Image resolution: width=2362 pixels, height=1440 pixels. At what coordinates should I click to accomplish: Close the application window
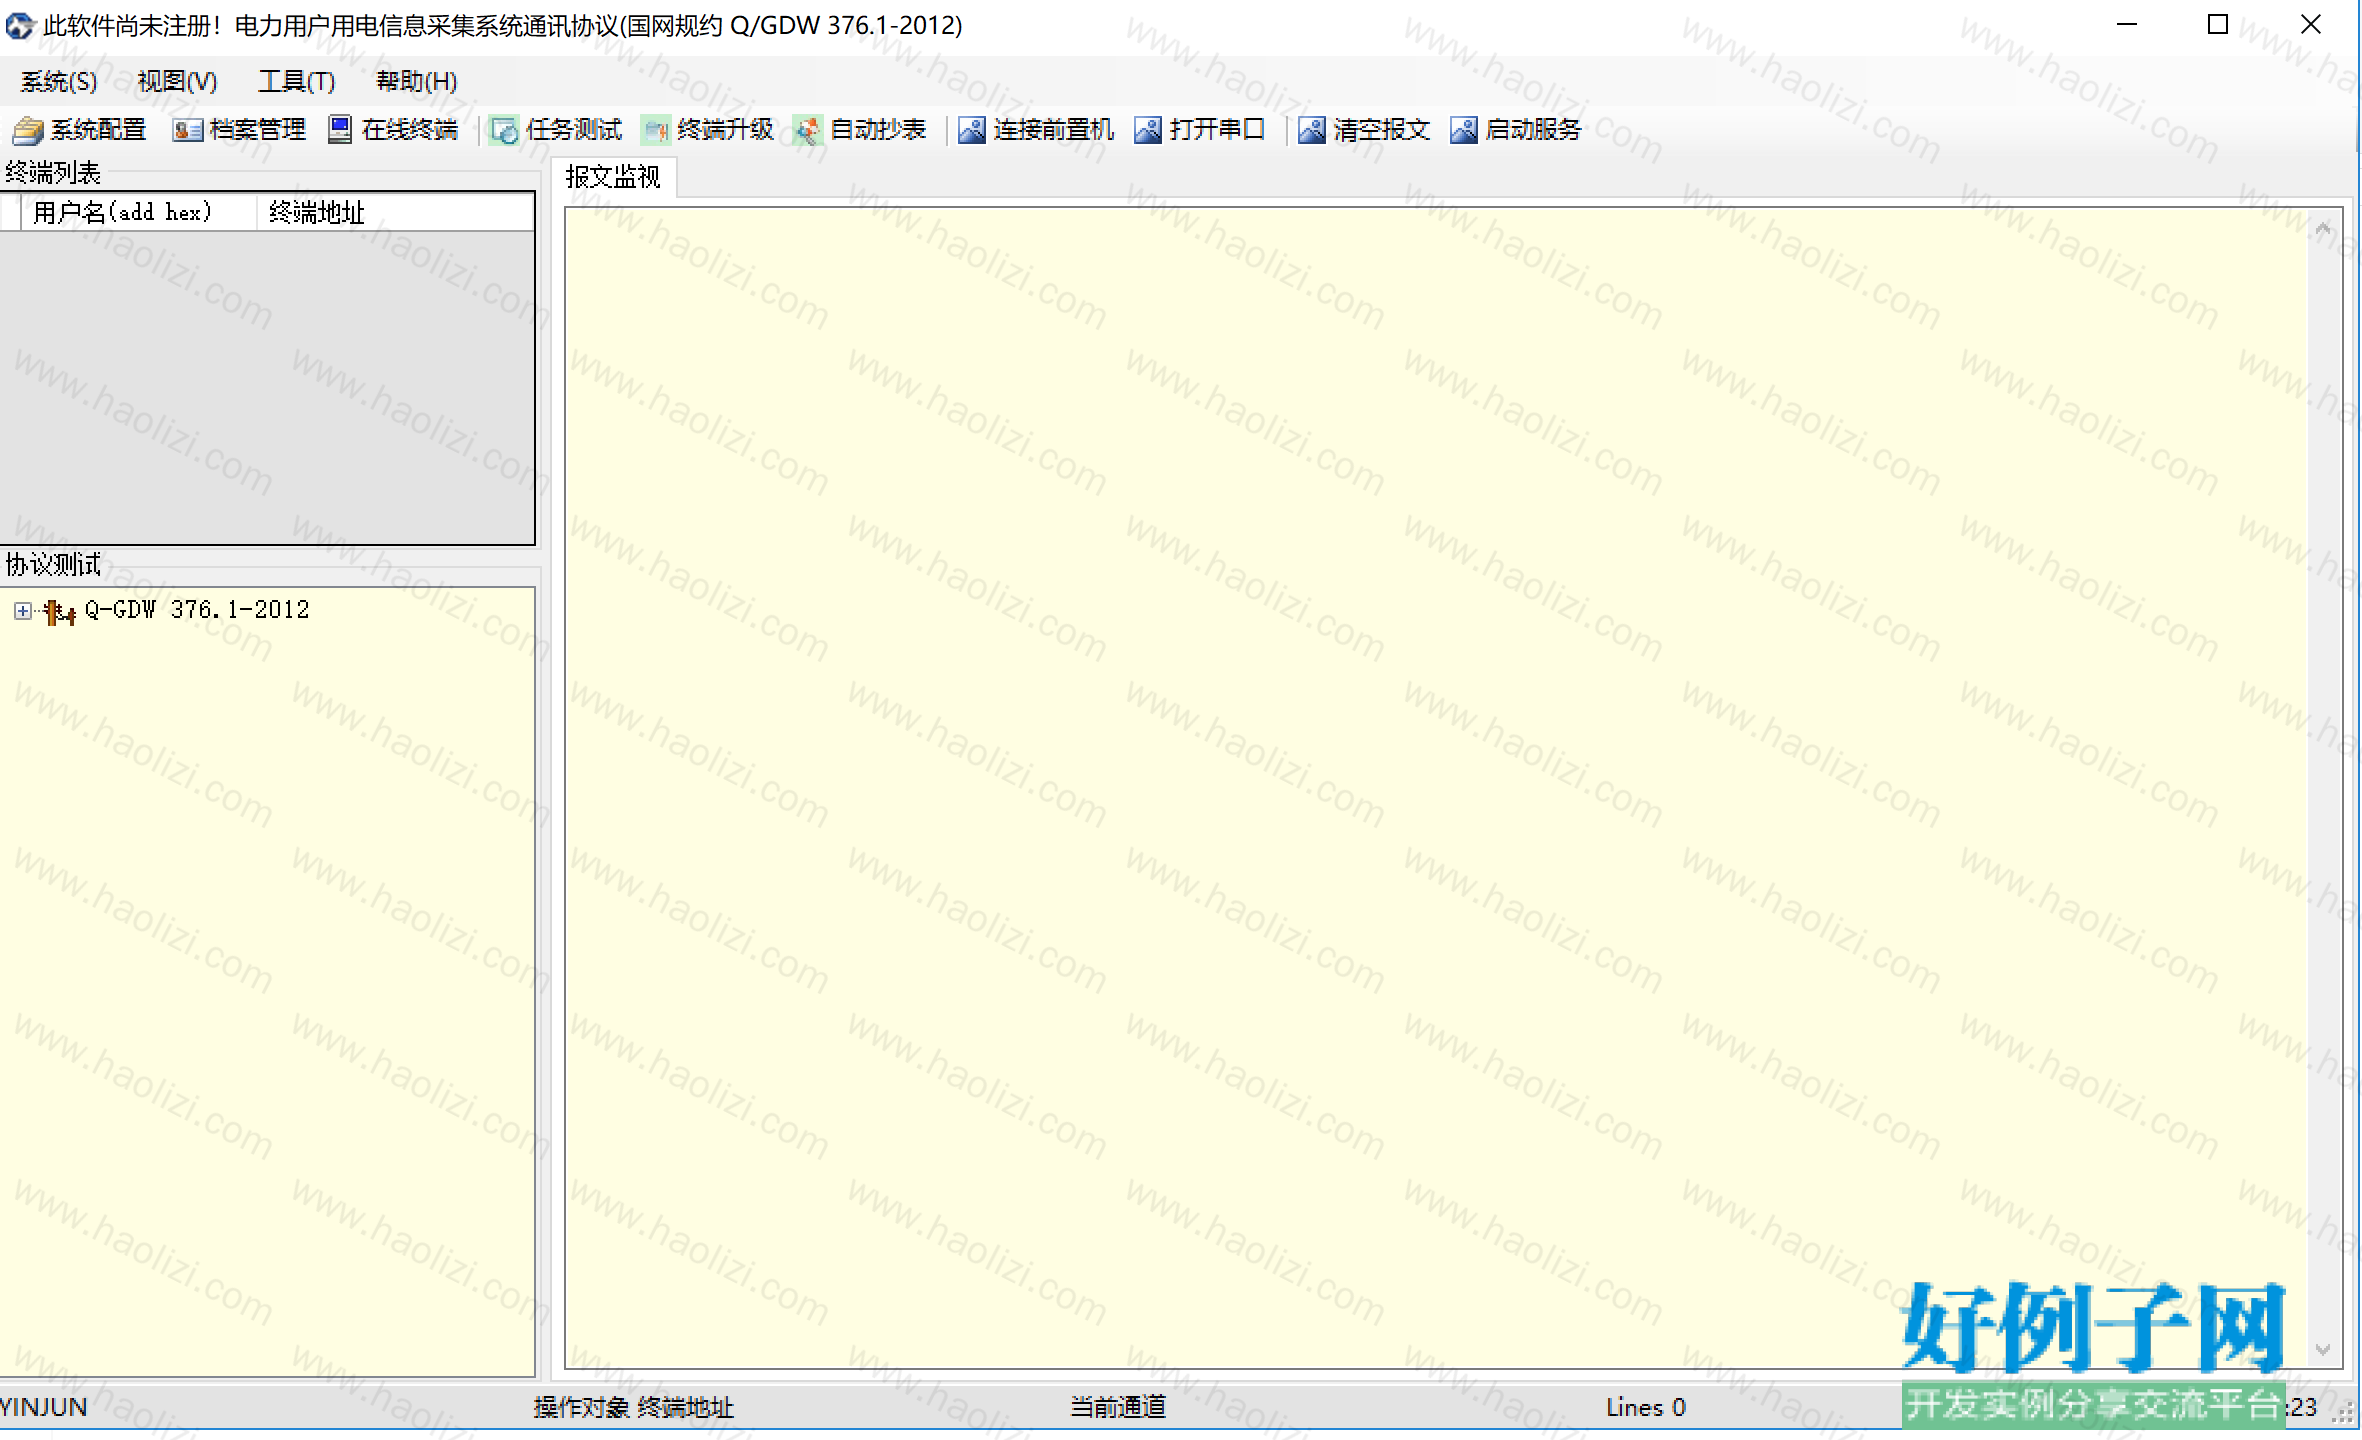[x=2311, y=25]
